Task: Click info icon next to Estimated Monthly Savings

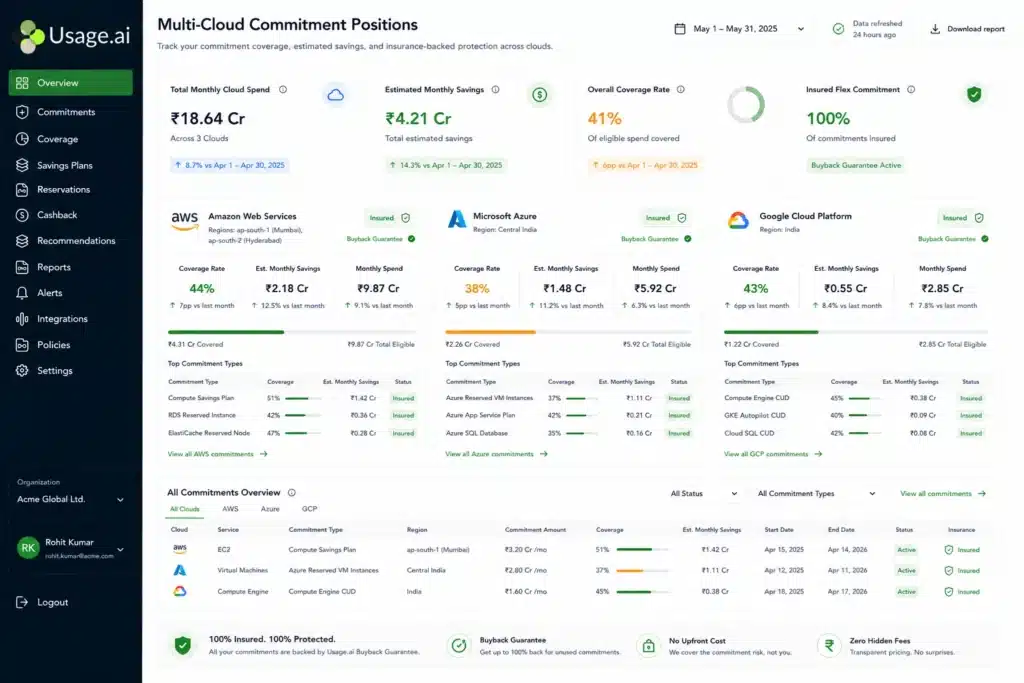Action: [496, 89]
